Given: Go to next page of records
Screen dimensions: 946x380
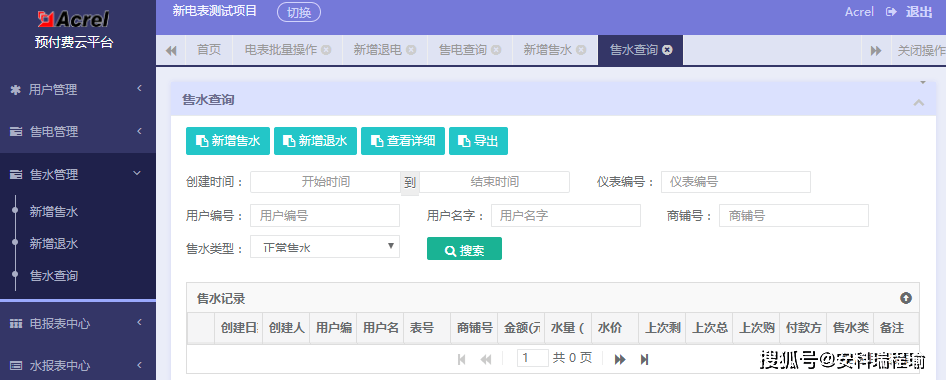Looking at the screenshot, I should point(620,359).
